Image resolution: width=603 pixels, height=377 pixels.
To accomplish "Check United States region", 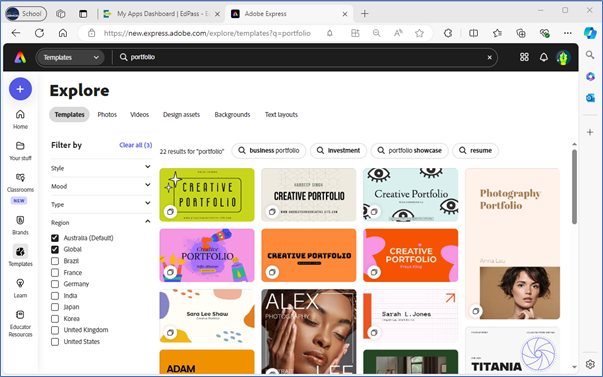I will coord(55,342).
